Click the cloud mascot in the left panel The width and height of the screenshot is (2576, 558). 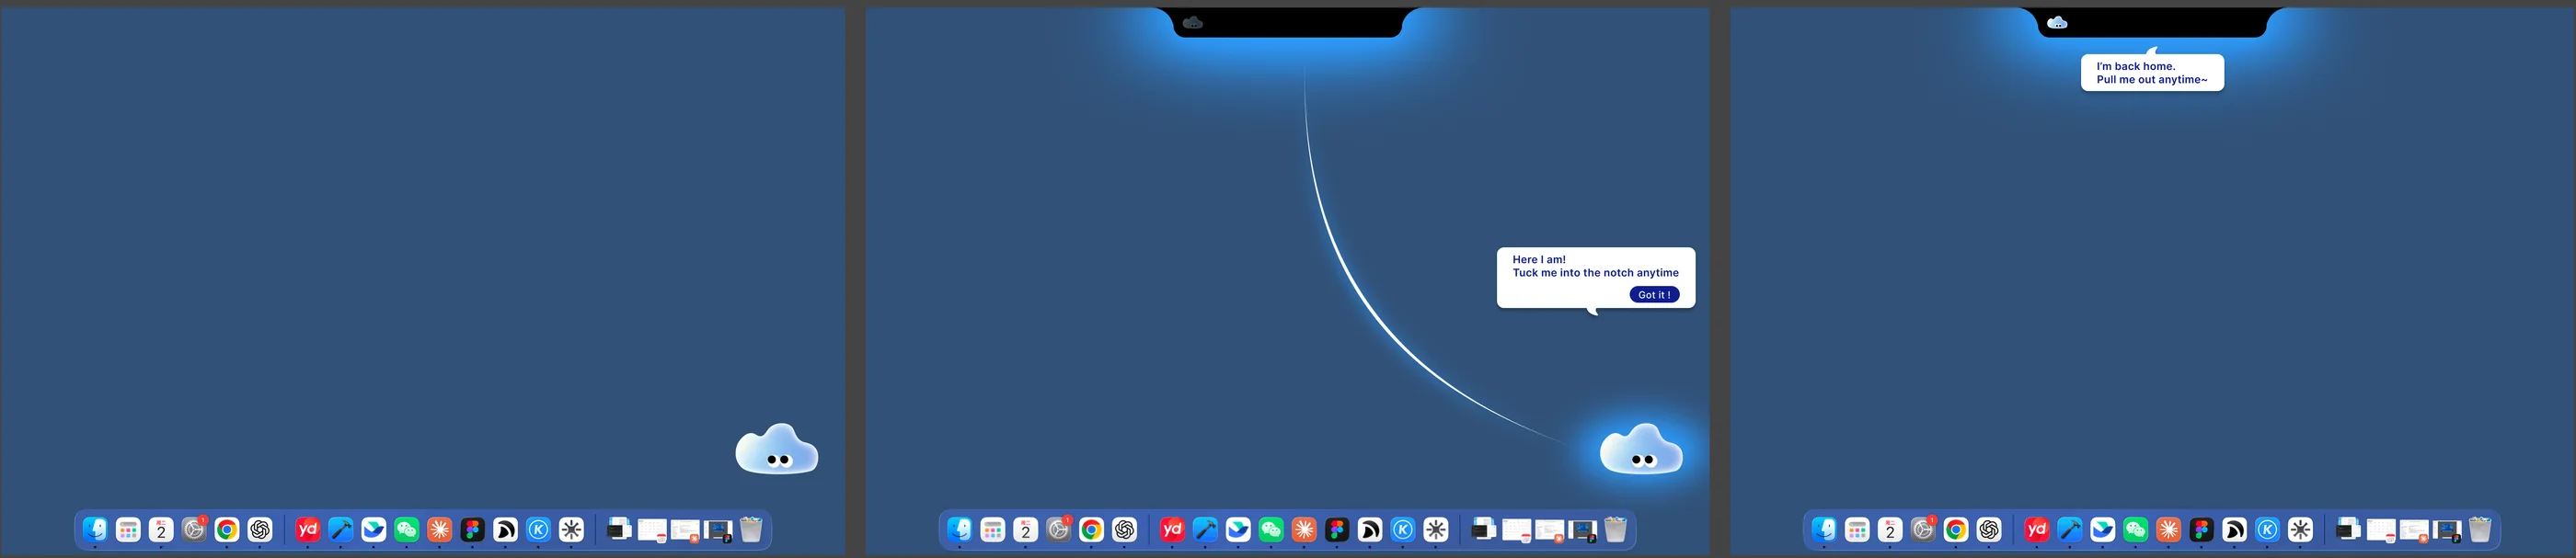(777, 449)
